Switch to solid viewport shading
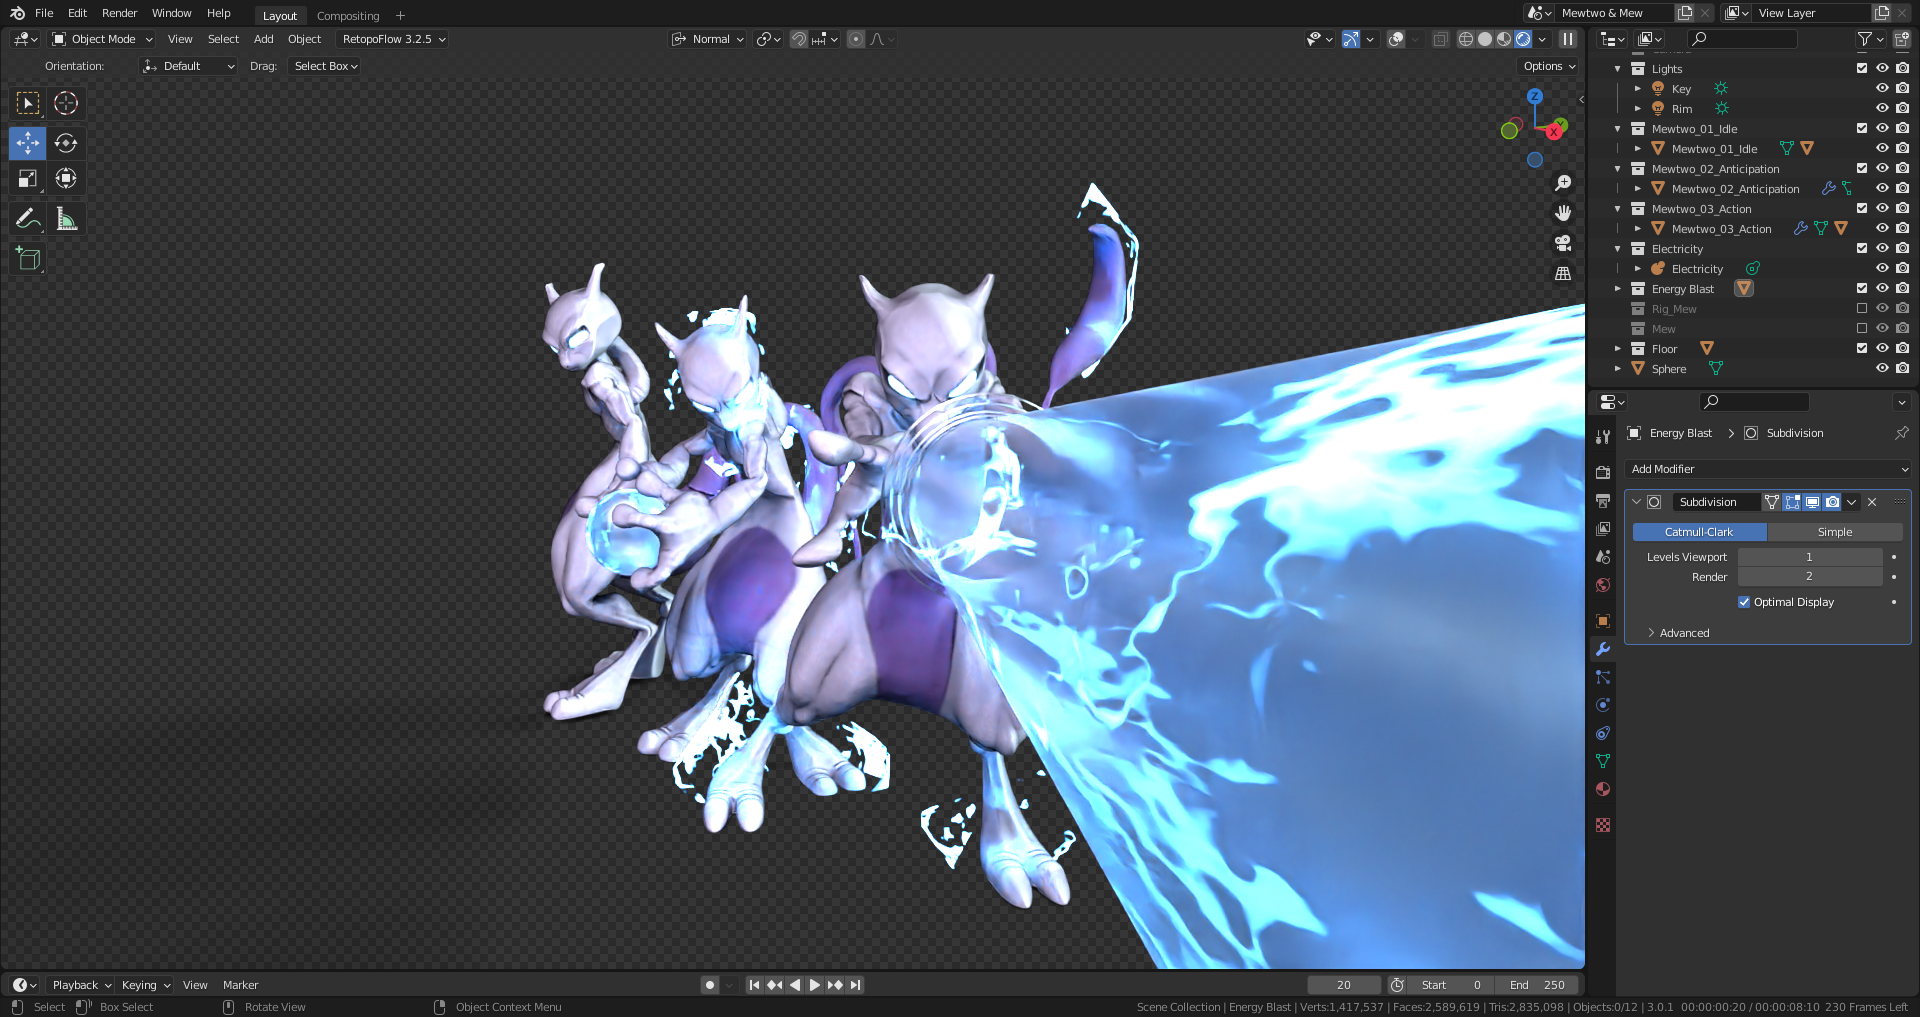Image resolution: width=1920 pixels, height=1017 pixels. (1485, 39)
